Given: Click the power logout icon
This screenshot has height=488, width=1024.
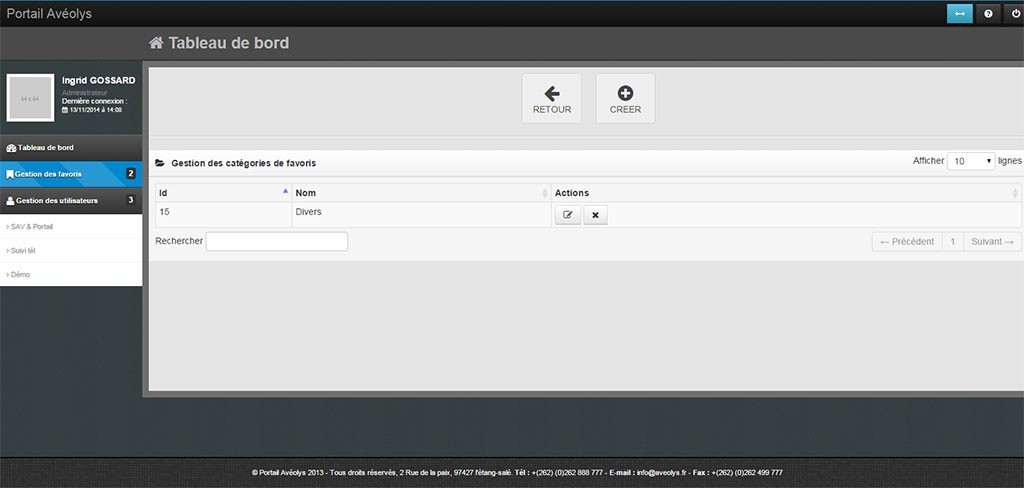Looking at the screenshot, I should [1011, 14].
